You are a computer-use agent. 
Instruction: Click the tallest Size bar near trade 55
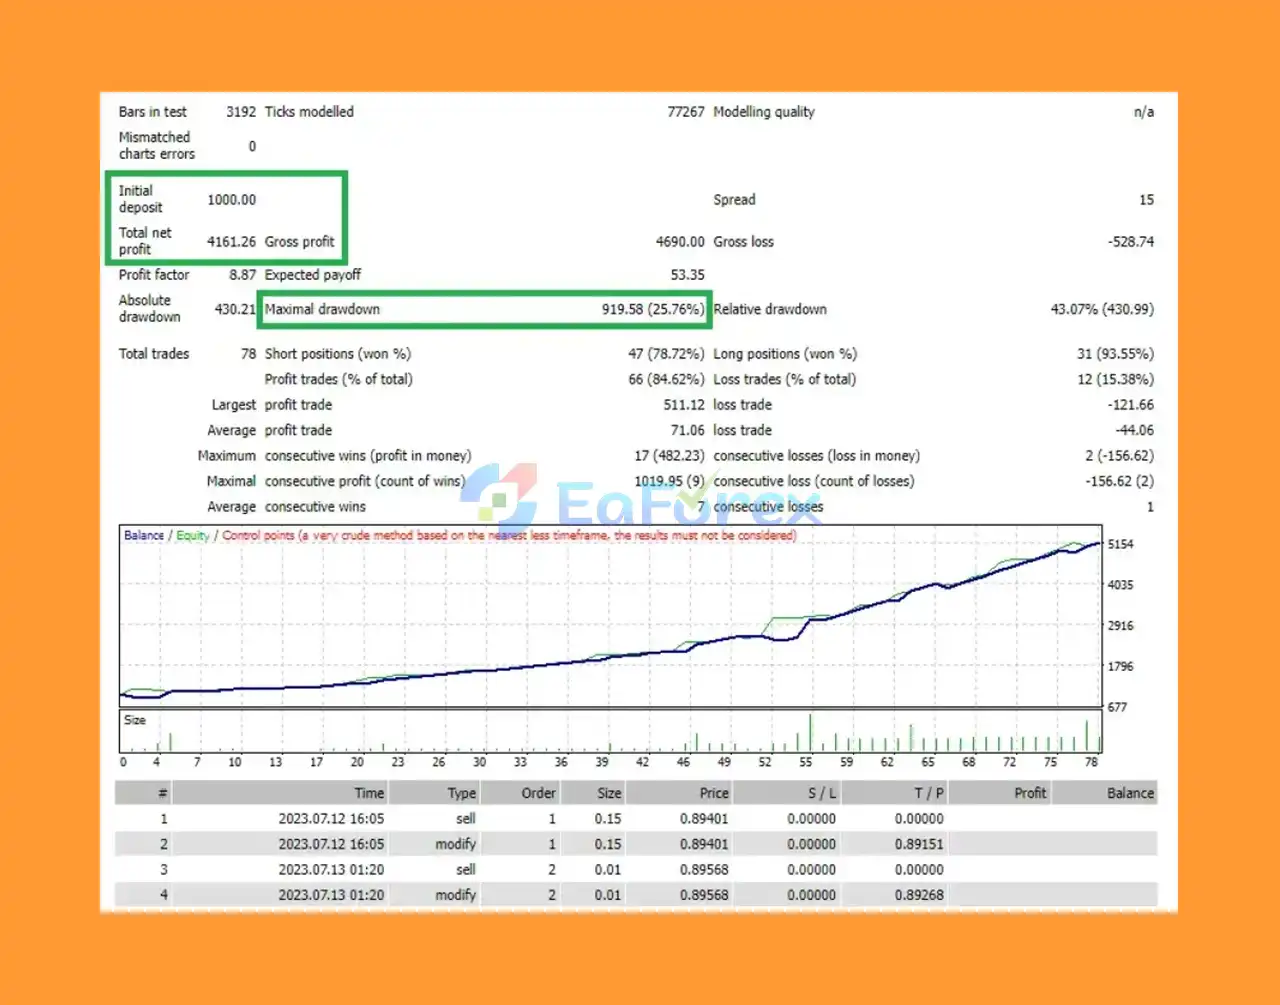pos(810,733)
